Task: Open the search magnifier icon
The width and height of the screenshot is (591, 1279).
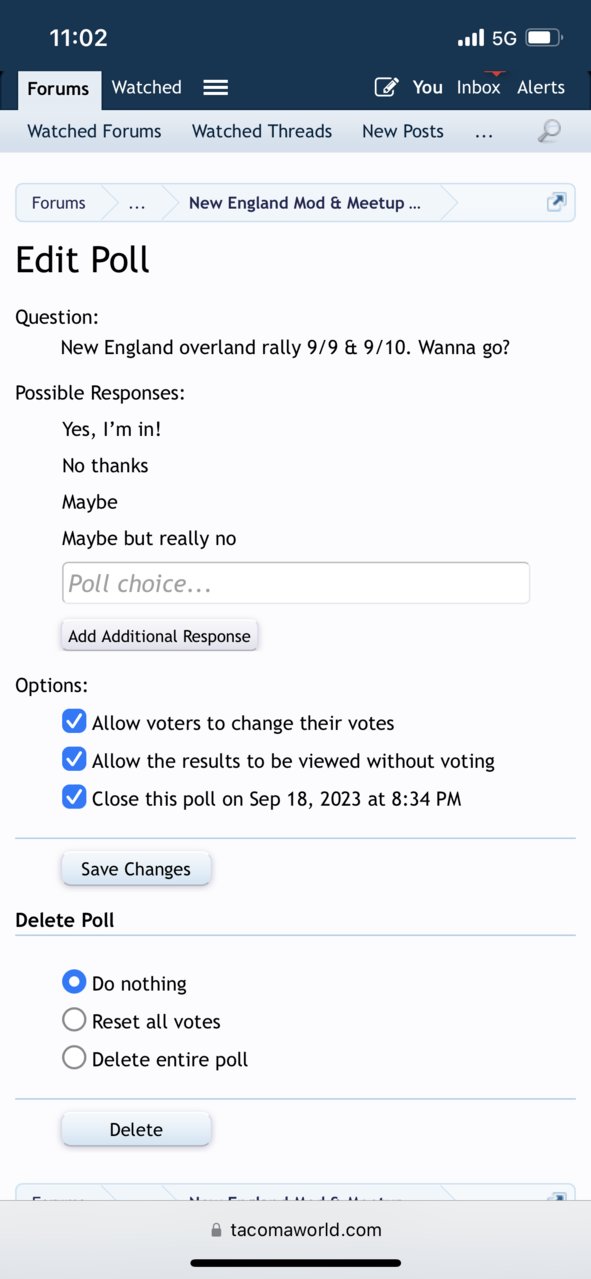Action: tap(549, 131)
